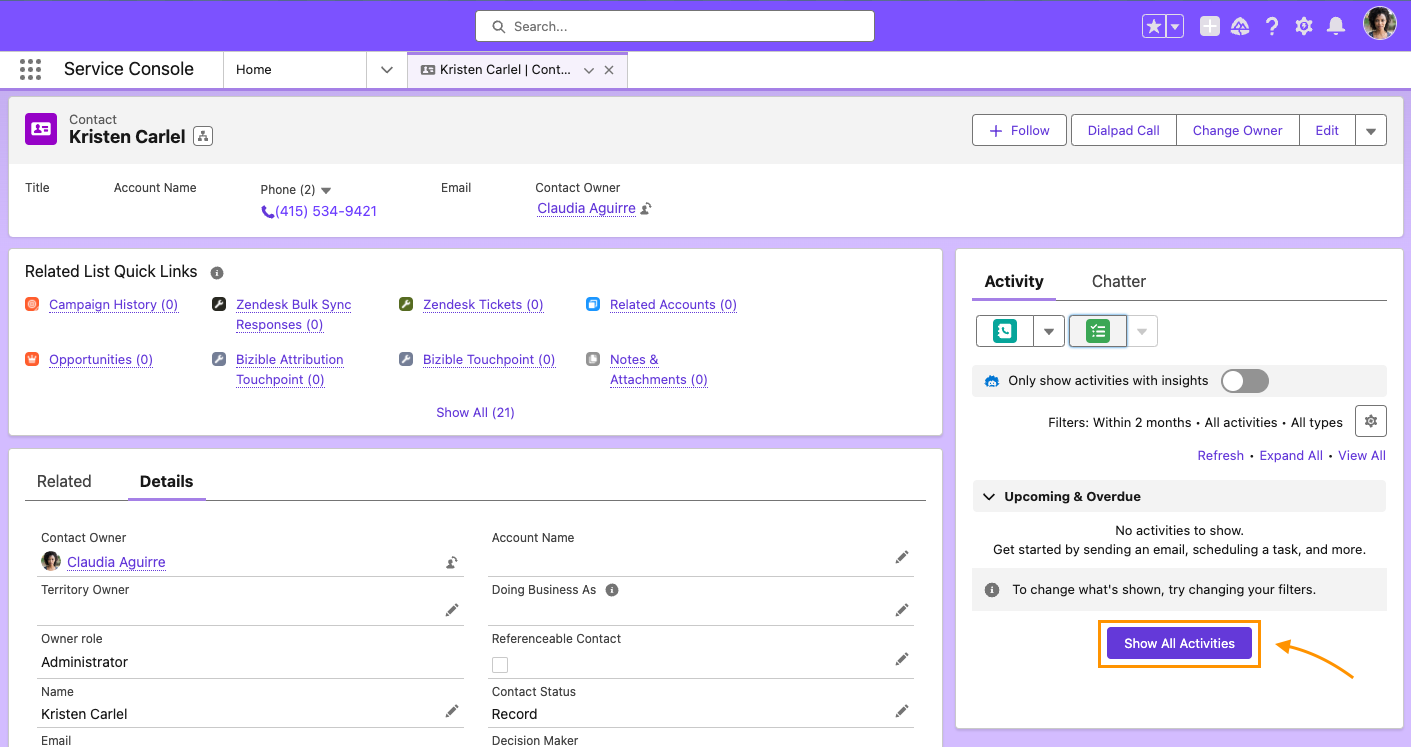Click the purple Contact record icon
This screenshot has height=747, width=1411.
coord(41,129)
